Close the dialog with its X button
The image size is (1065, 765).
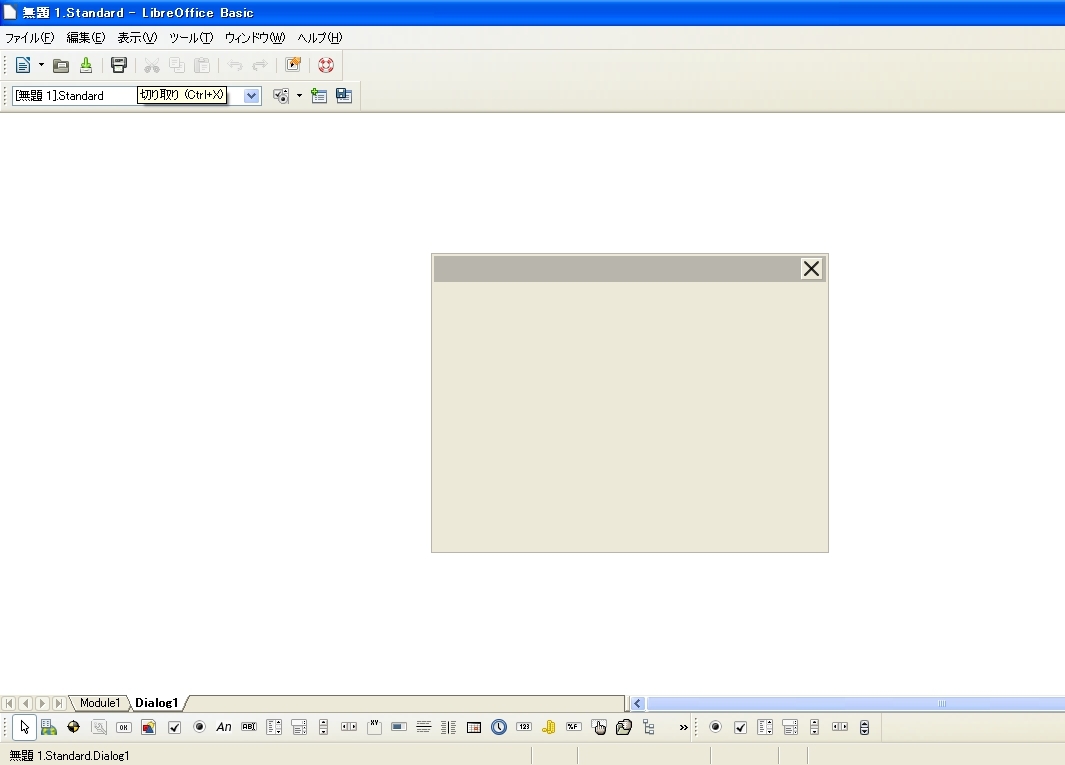point(811,268)
